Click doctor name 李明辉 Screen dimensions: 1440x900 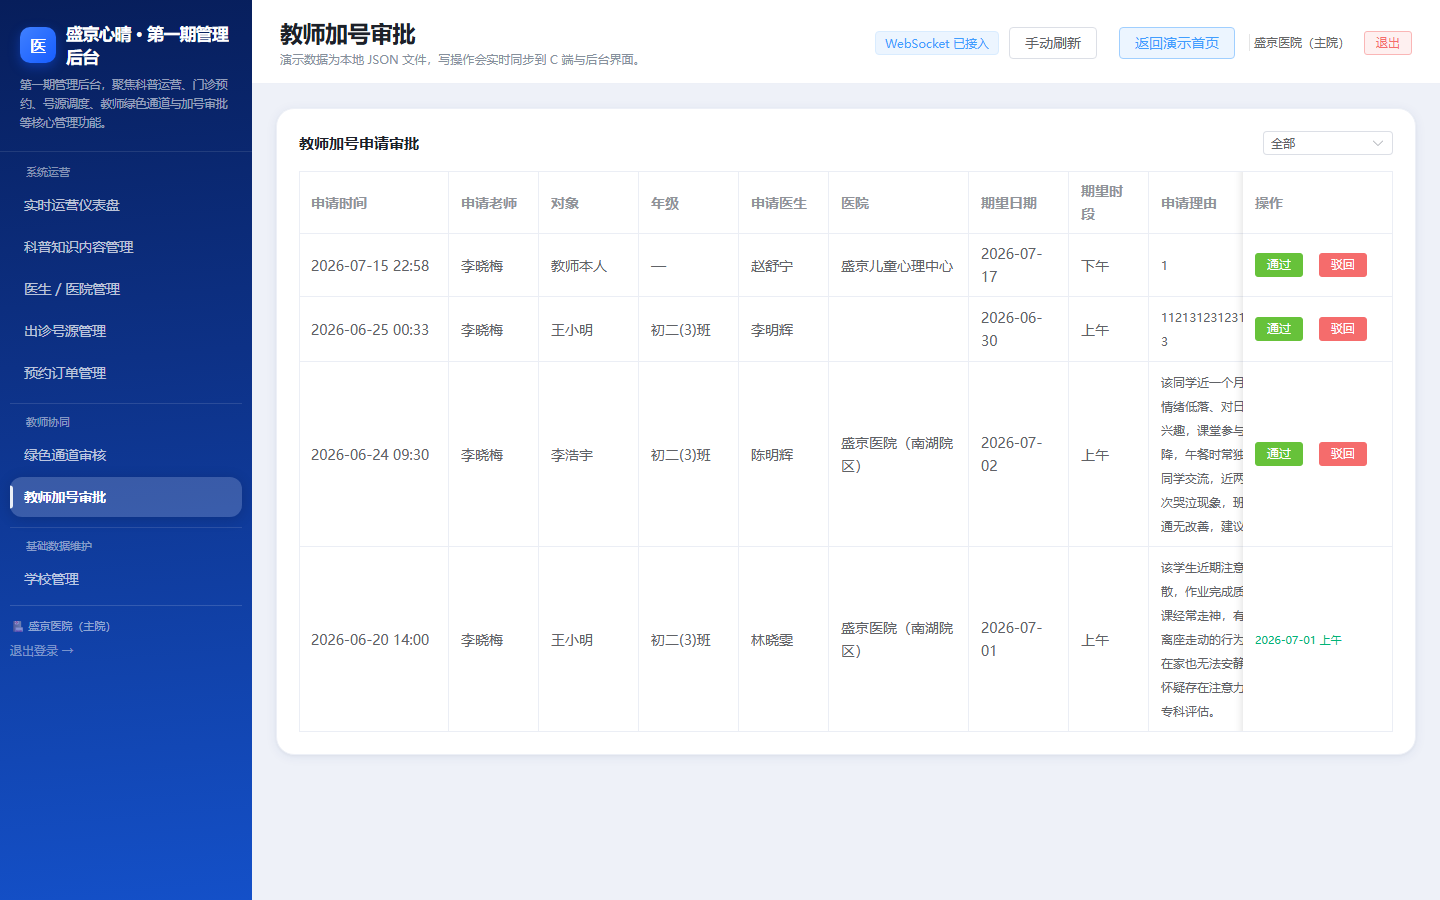[772, 330]
